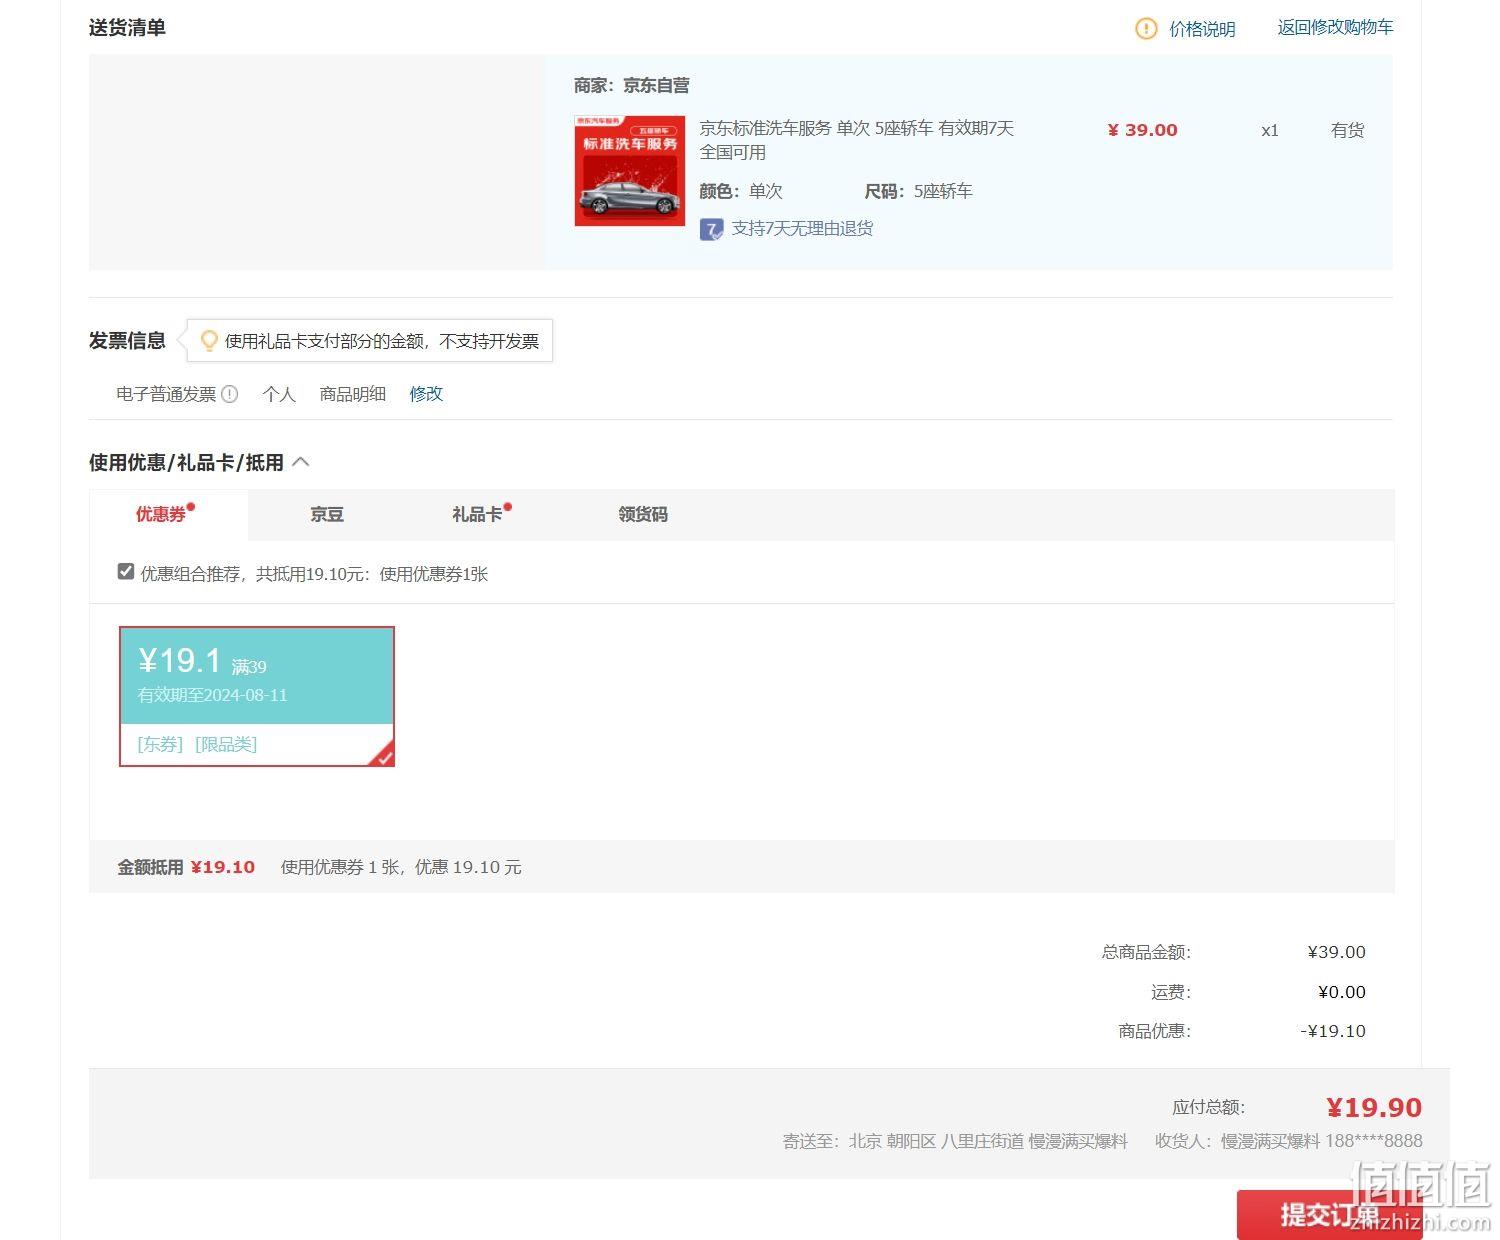Submit order with 提交订单 button

(x=1330, y=1215)
